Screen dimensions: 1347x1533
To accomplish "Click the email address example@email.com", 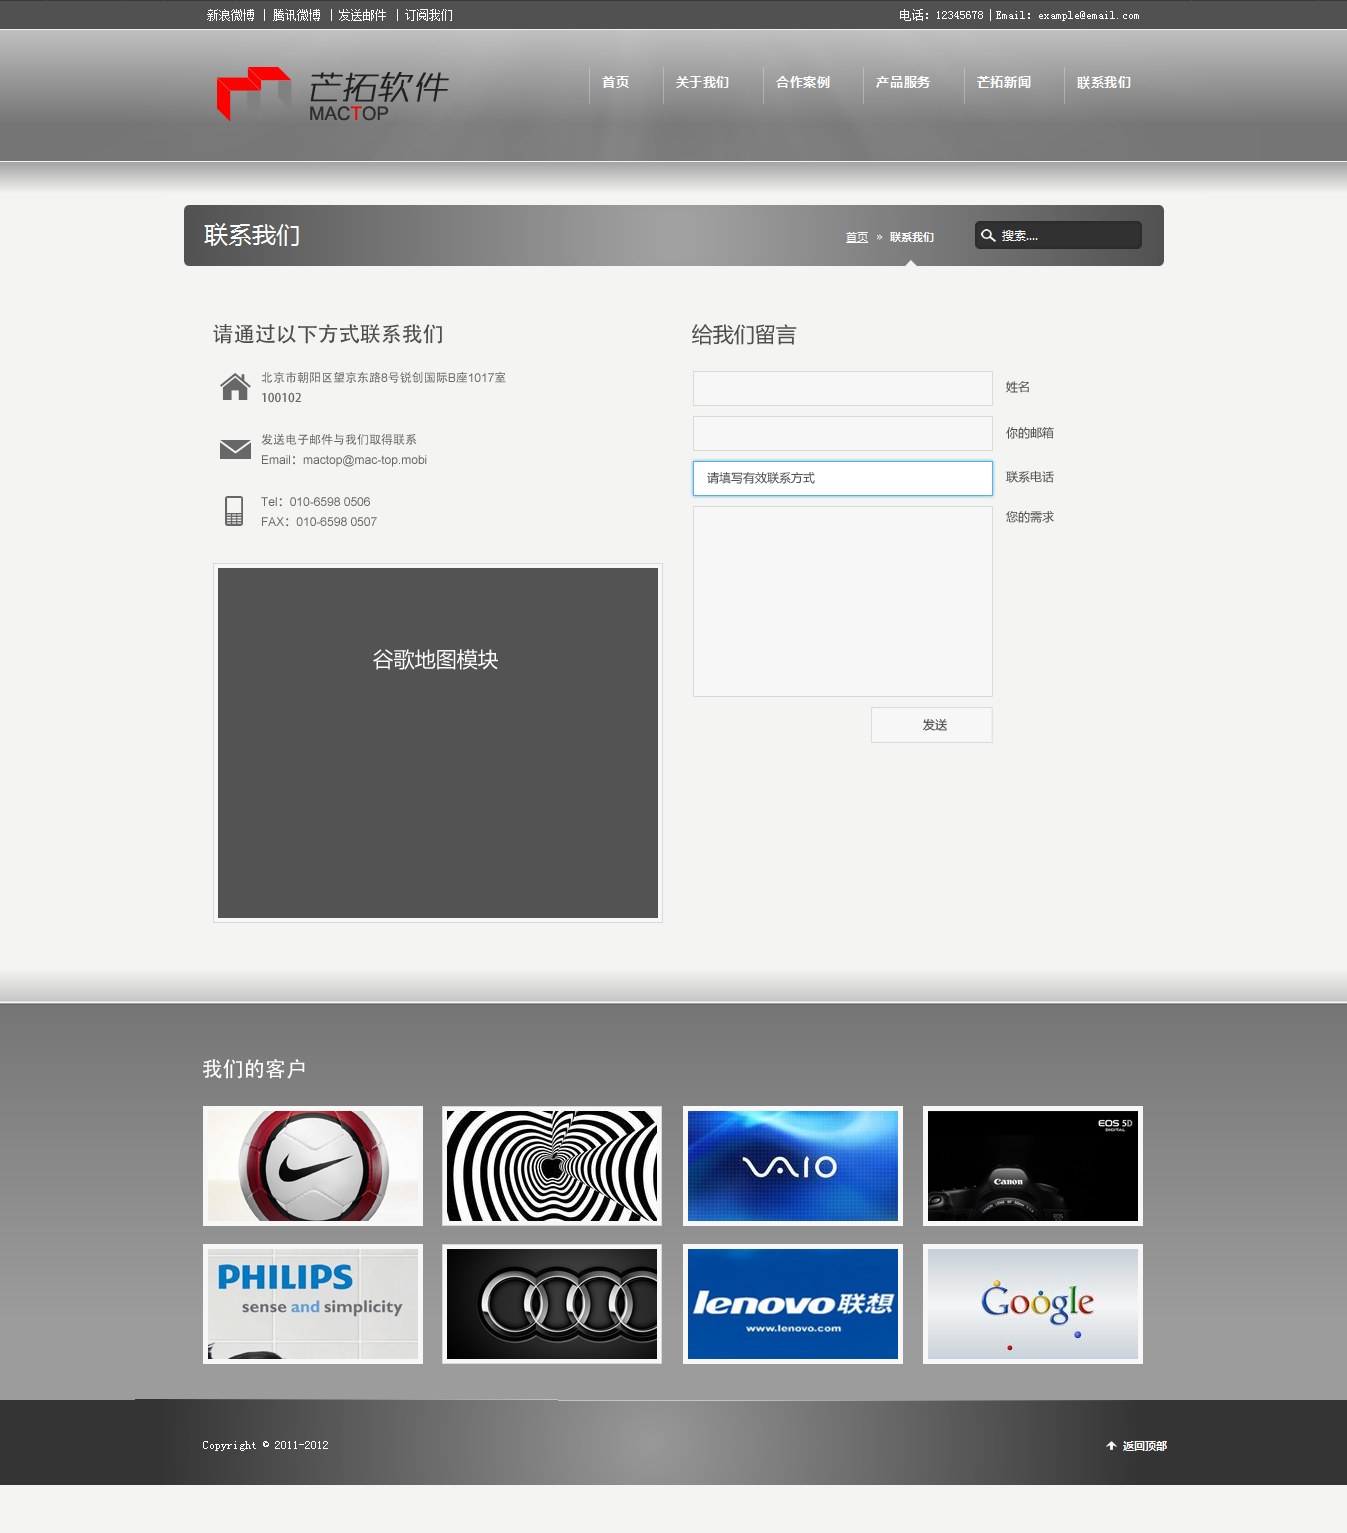I will click(1089, 16).
